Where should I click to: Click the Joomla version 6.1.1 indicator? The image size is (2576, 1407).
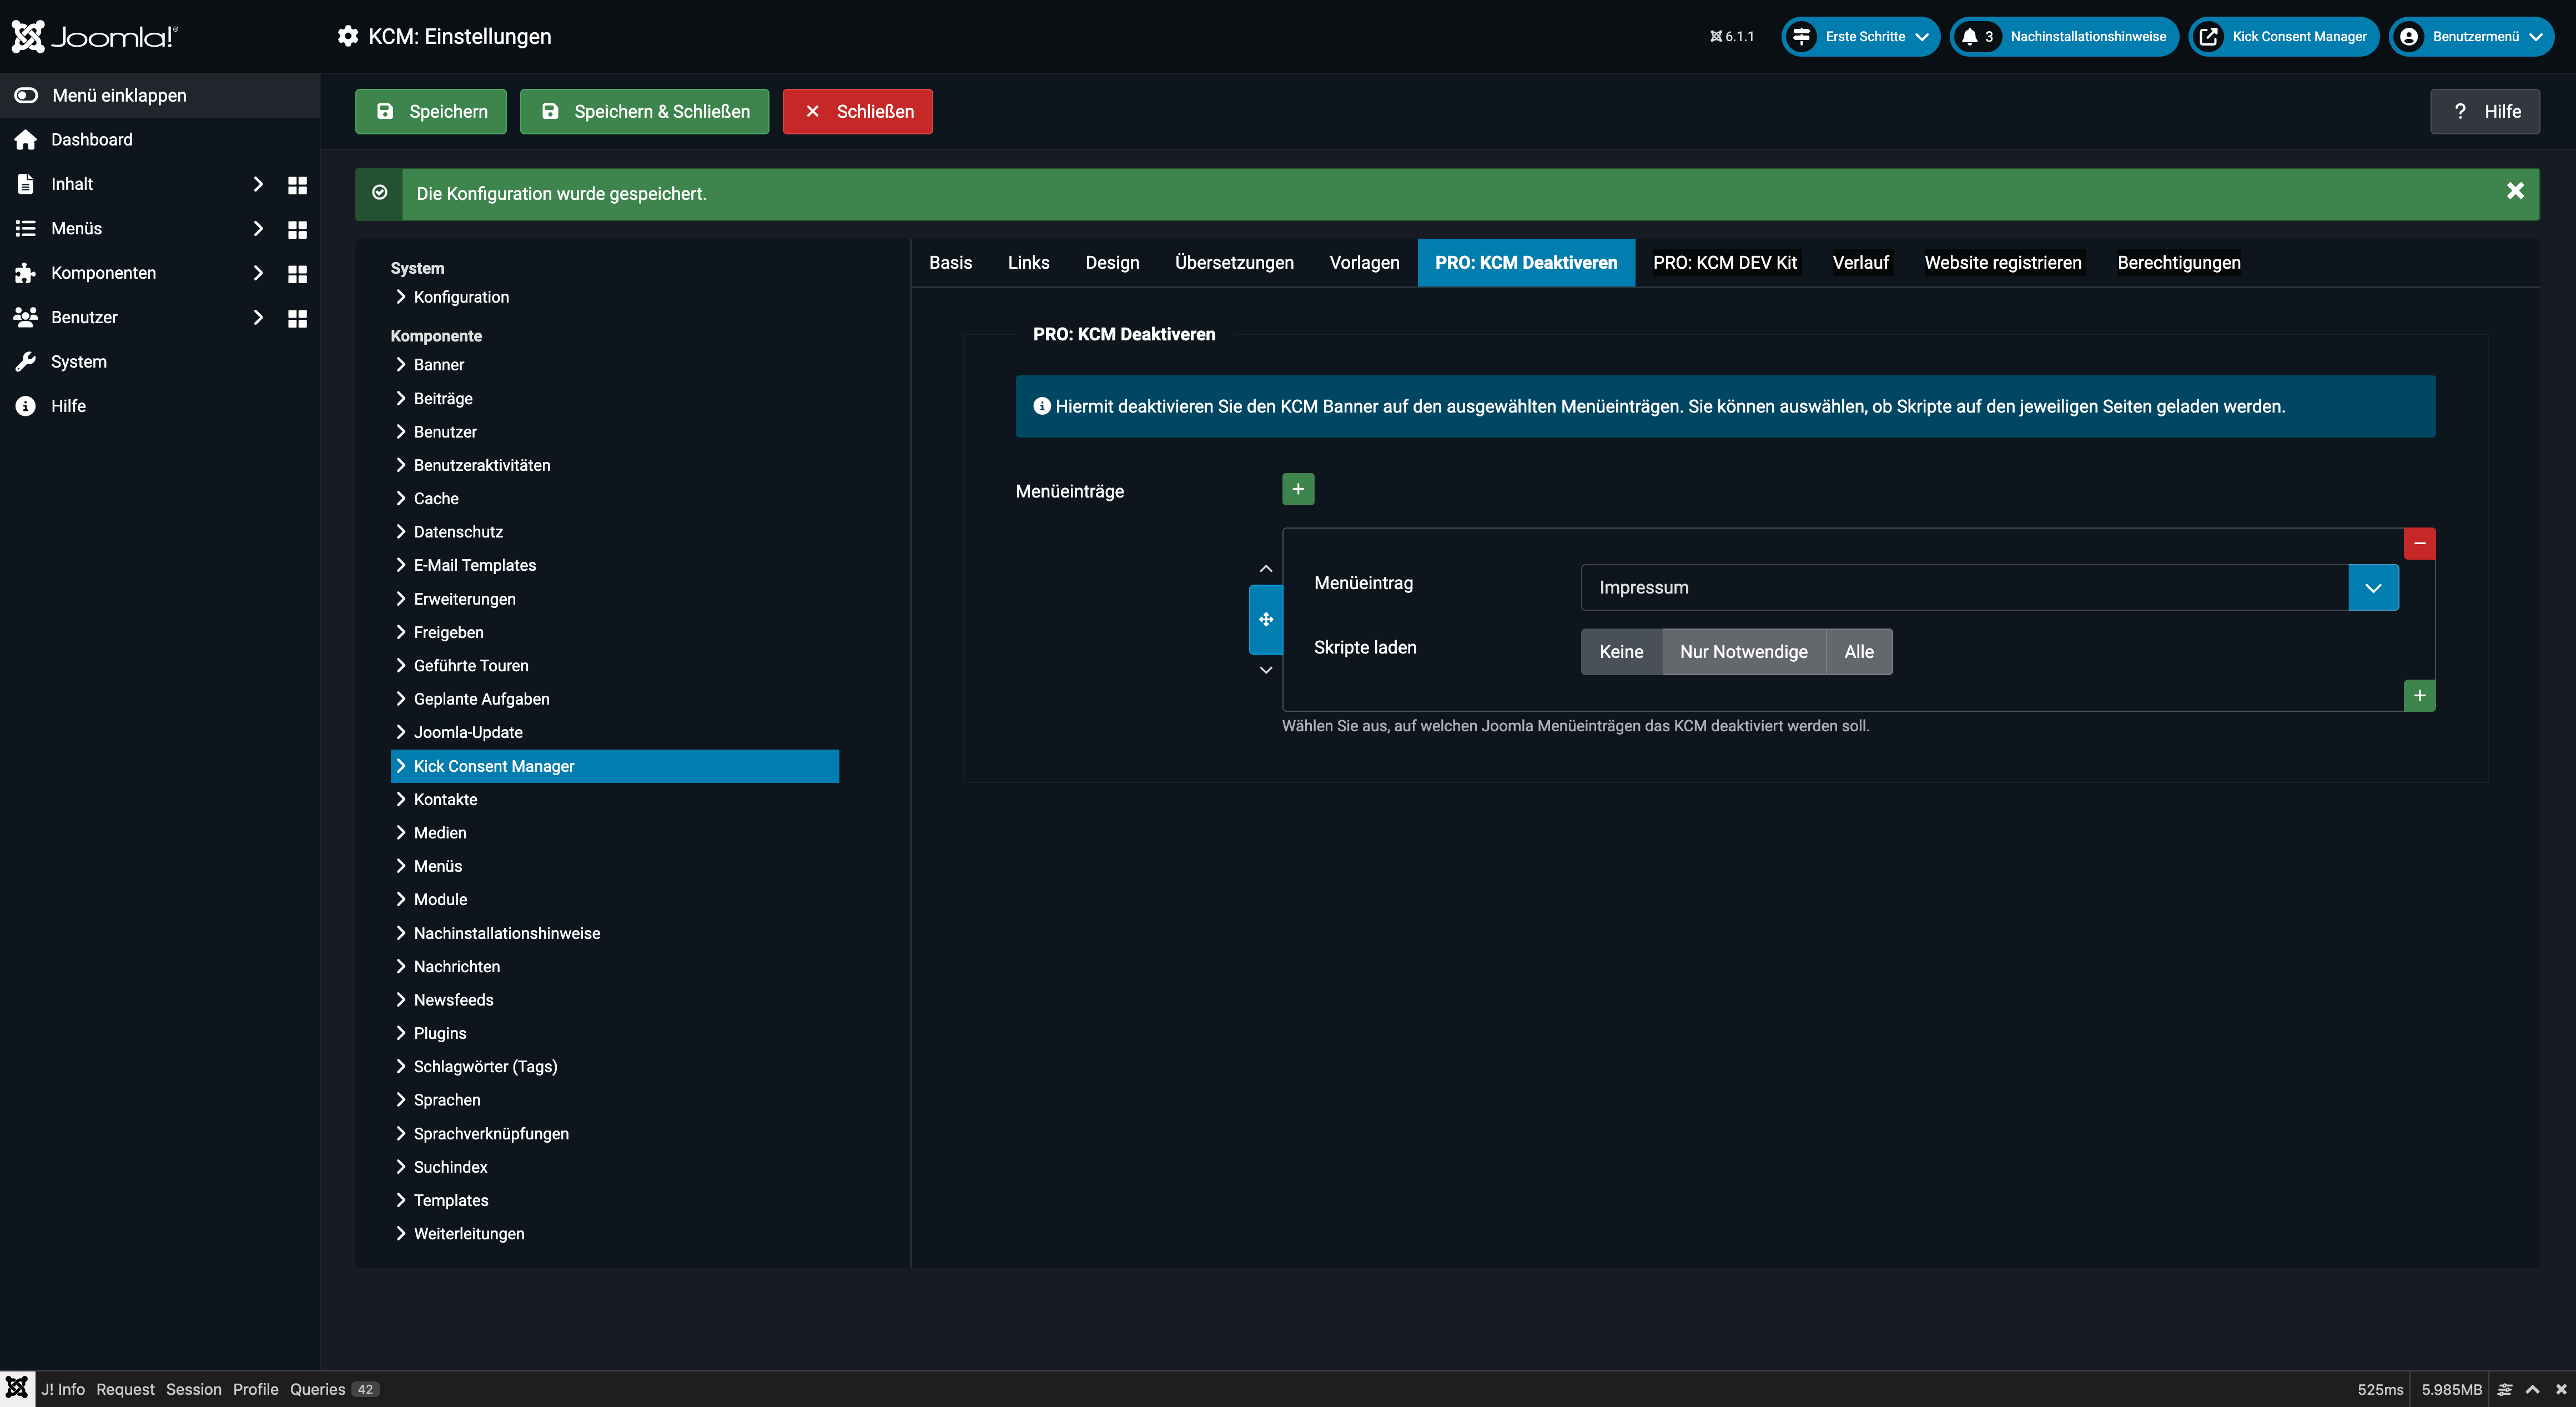[x=1732, y=37]
